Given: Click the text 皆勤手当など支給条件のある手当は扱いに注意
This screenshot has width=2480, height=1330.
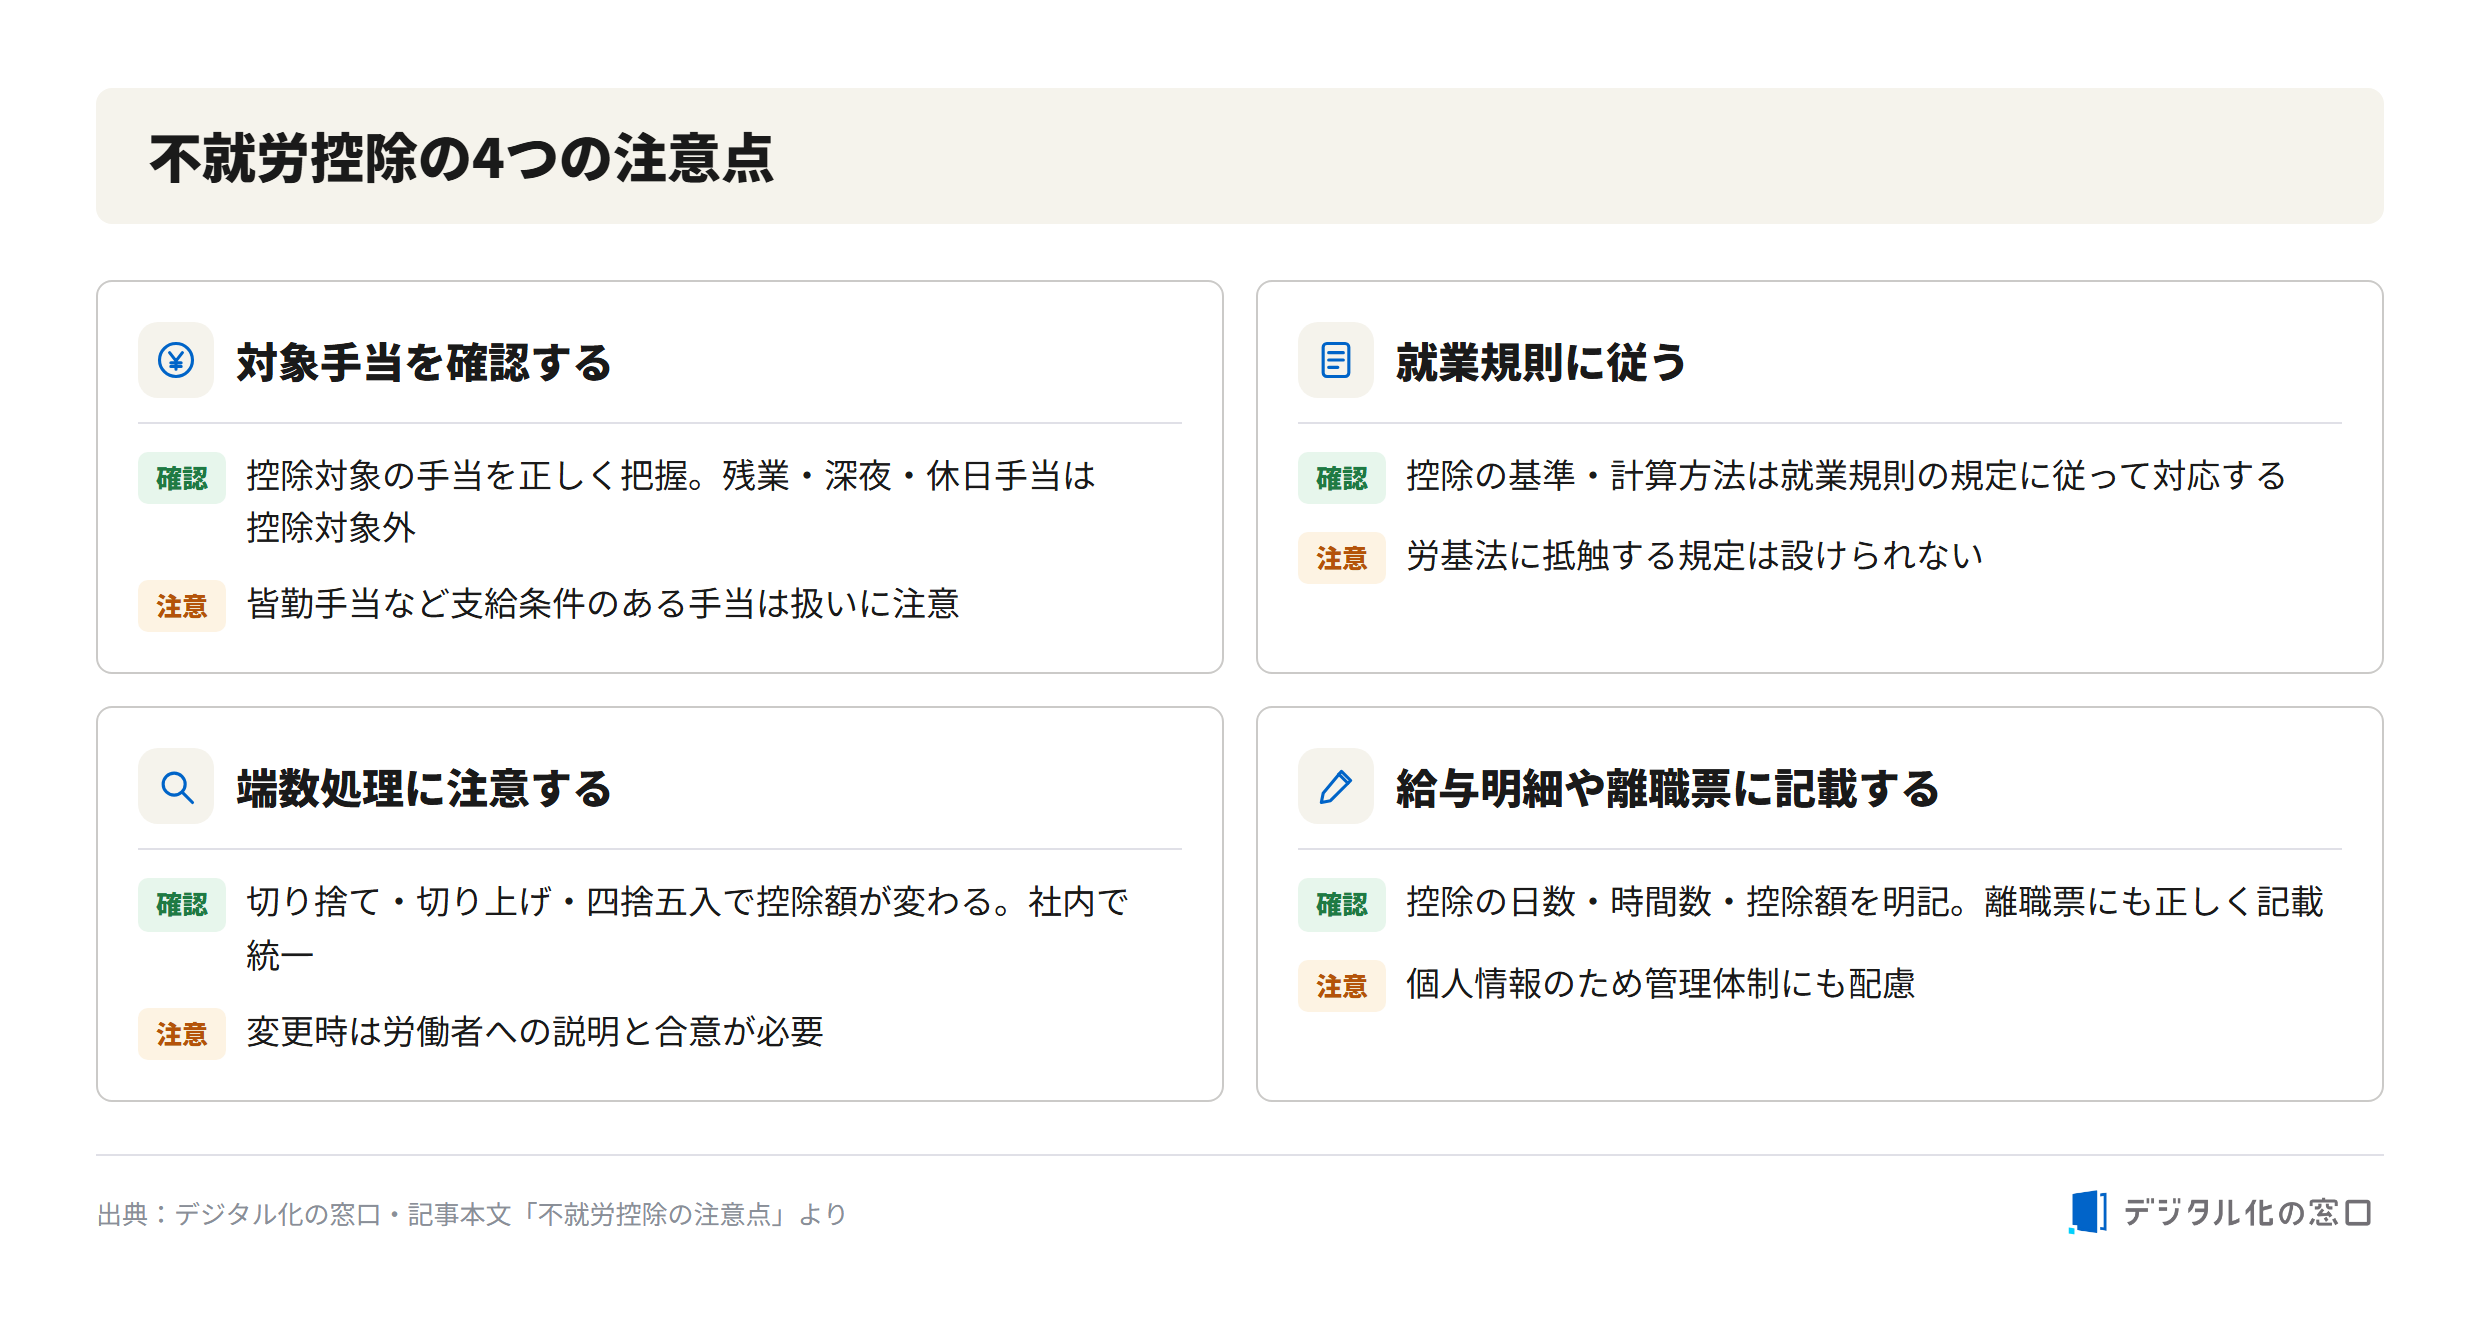Looking at the screenshot, I should 603,604.
